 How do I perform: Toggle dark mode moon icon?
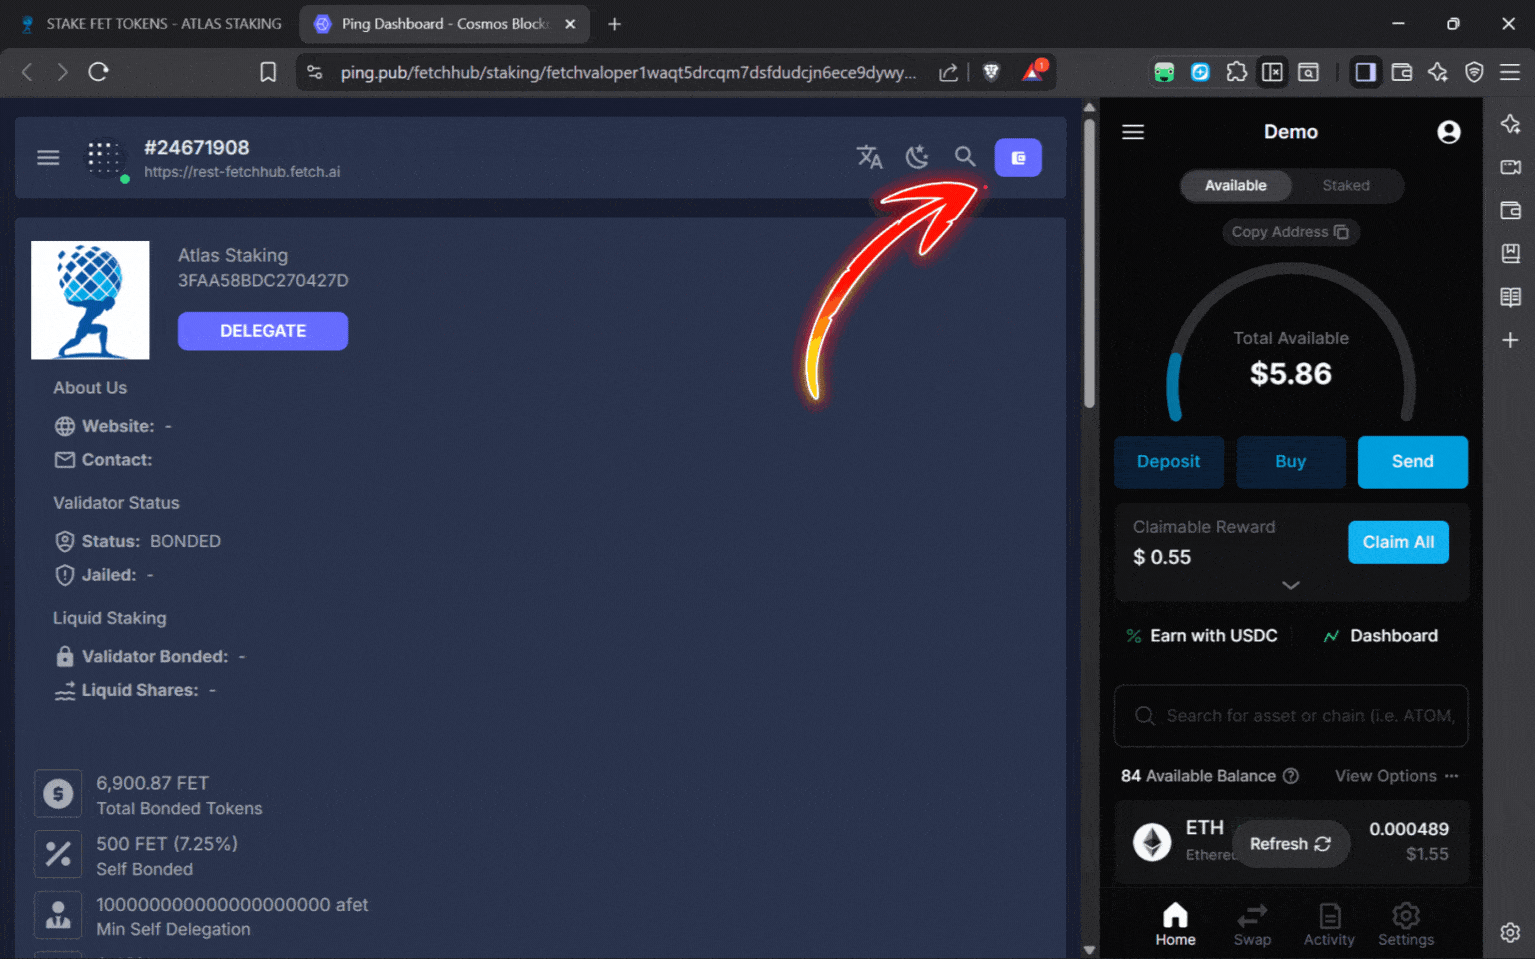(917, 157)
